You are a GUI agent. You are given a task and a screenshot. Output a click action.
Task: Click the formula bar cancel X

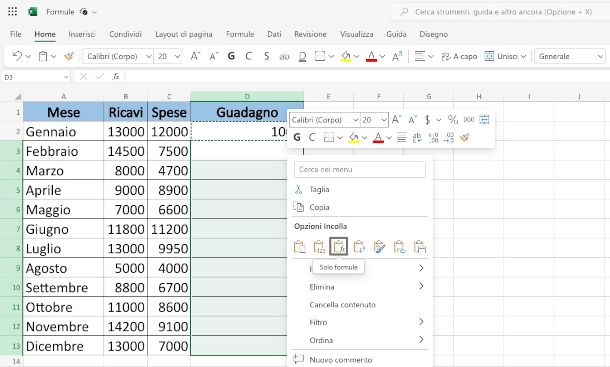83,77
